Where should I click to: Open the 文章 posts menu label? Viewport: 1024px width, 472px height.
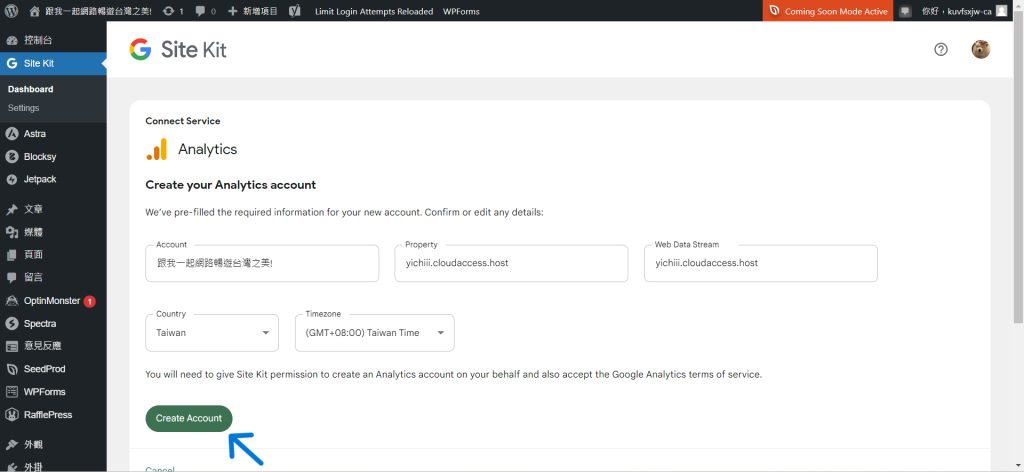coord(34,210)
